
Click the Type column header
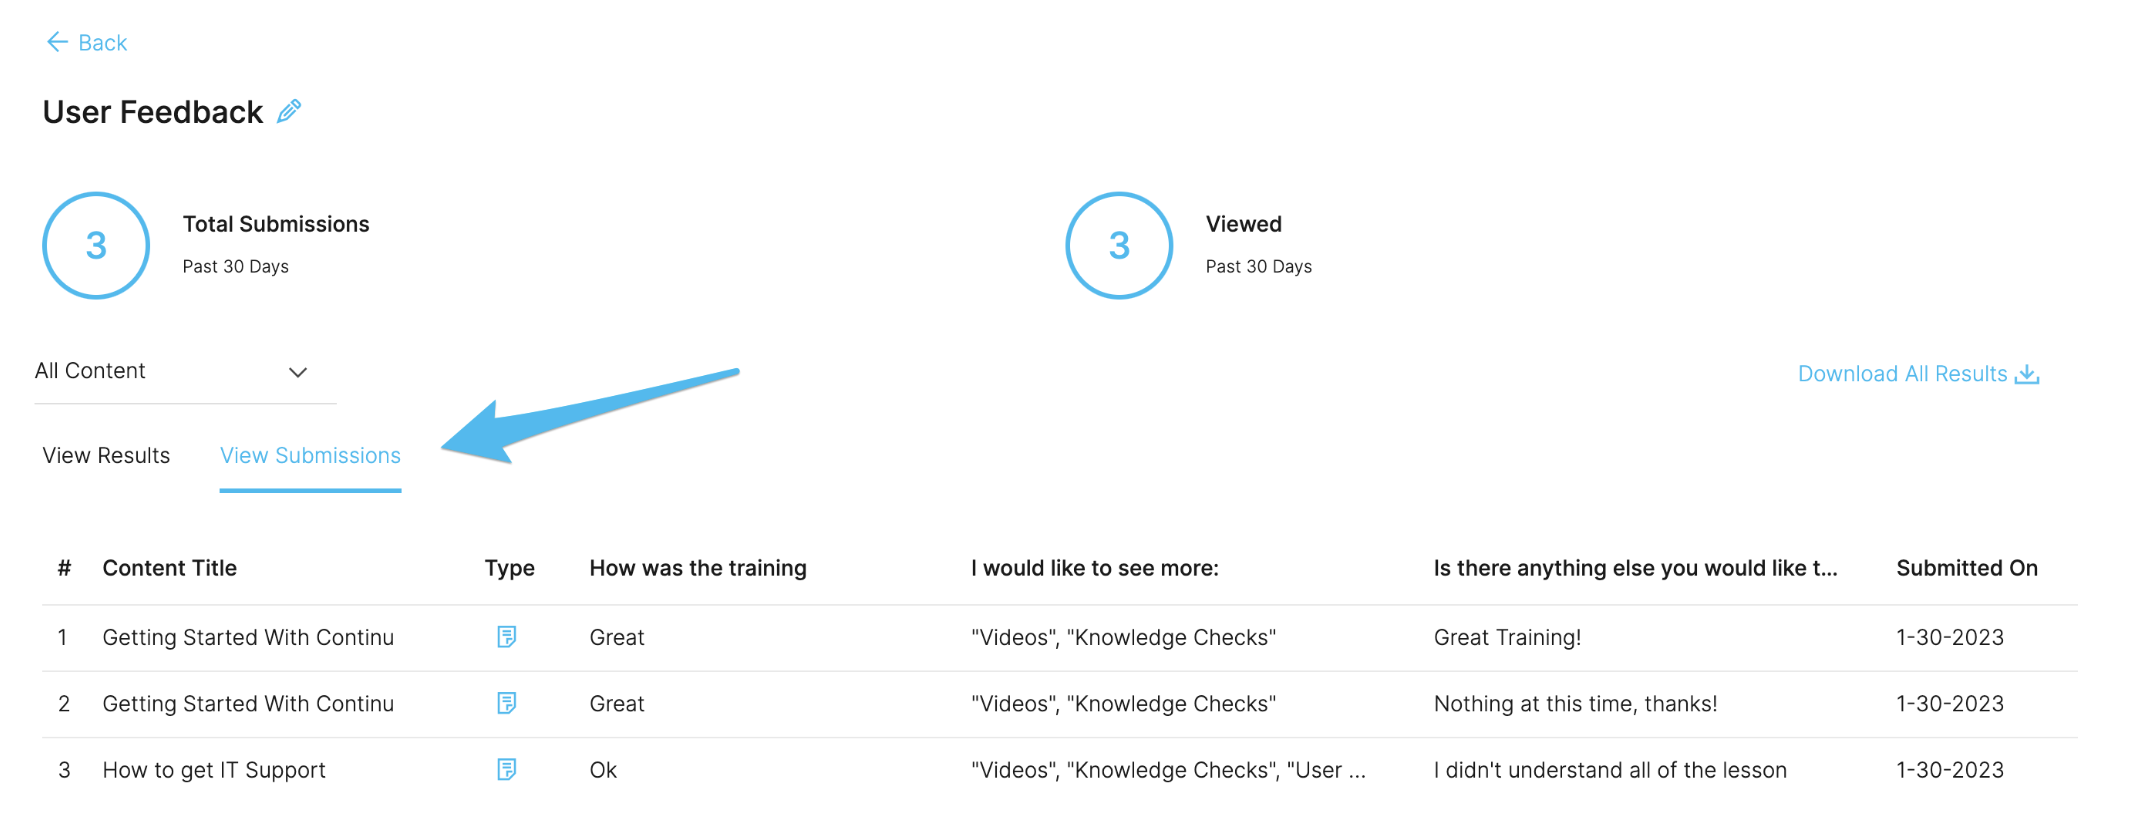coord(510,568)
